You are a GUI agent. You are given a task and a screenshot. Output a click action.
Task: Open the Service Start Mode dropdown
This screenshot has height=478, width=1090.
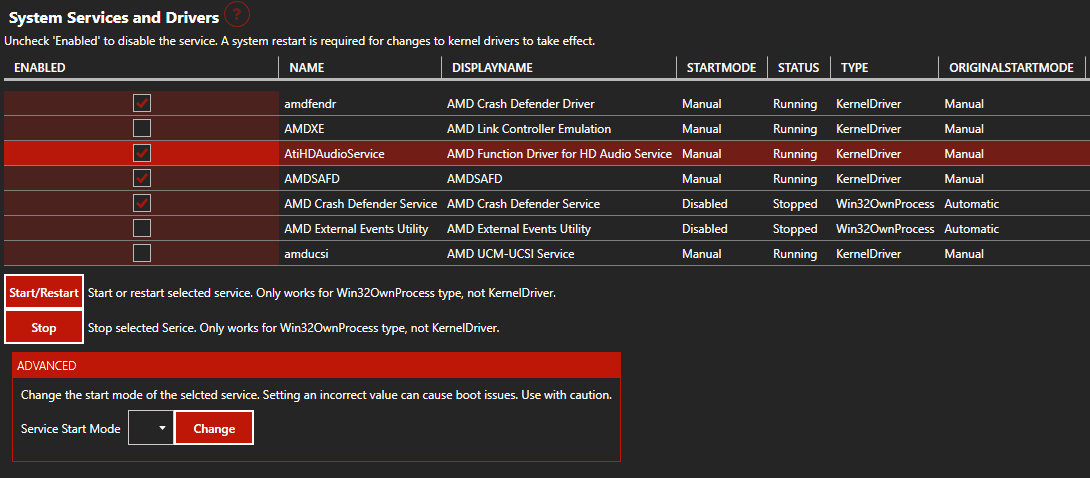[150, 428]
